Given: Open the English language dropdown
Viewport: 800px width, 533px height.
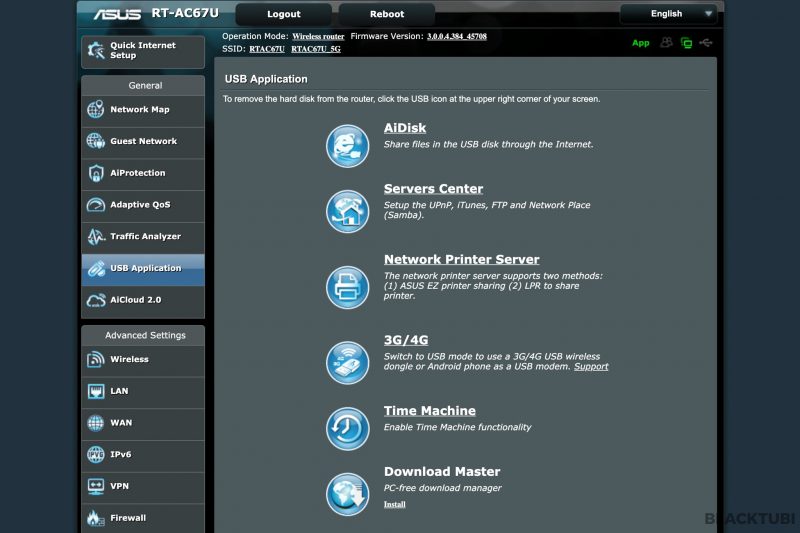Looking at the screenshot, I should coord(668,14).
